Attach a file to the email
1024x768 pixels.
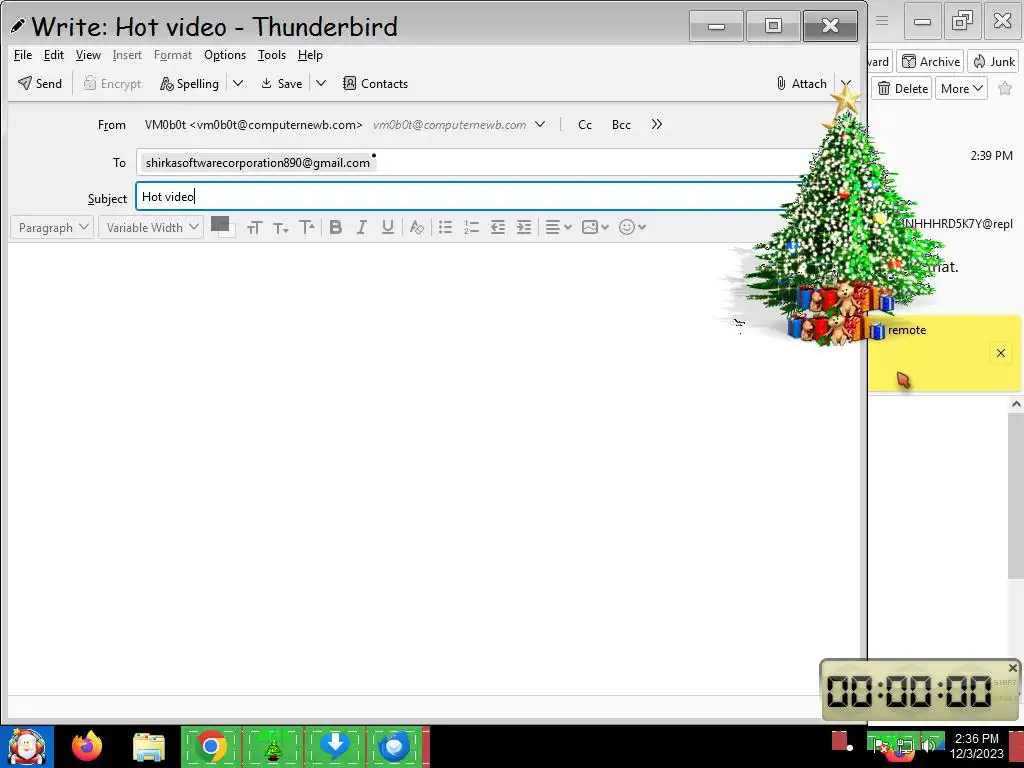(x=801, y=84)
